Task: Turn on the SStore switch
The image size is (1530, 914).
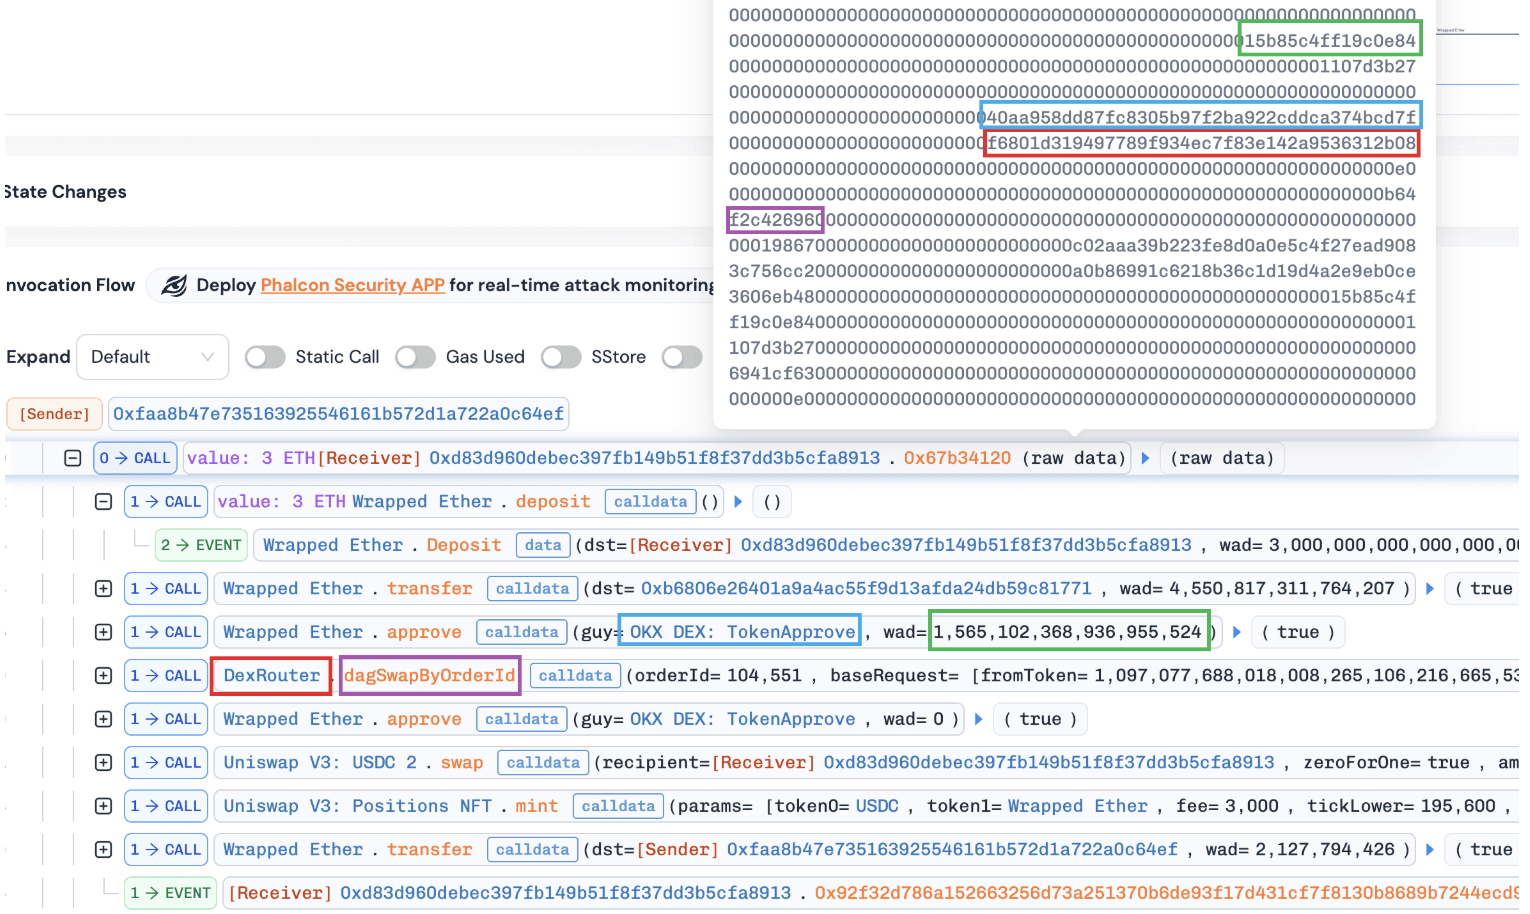Action: coord(561,357)
